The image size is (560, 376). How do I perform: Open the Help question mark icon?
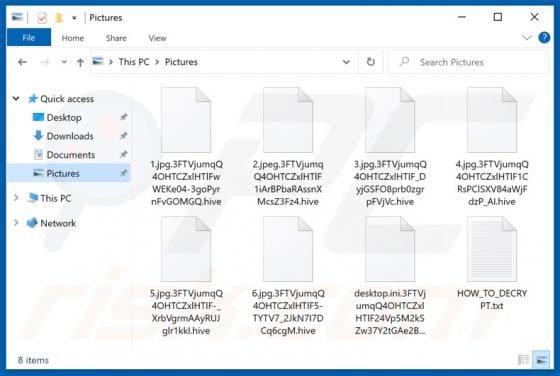click(544, 37)
